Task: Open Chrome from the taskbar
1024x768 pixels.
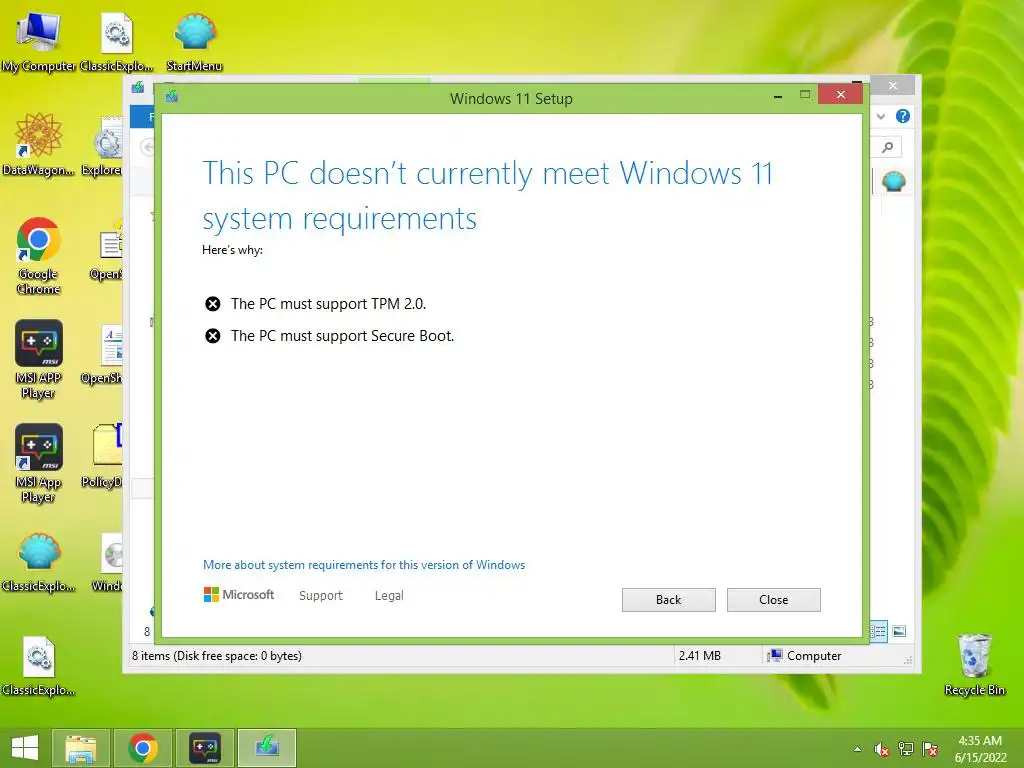Action: pos(142,748)
